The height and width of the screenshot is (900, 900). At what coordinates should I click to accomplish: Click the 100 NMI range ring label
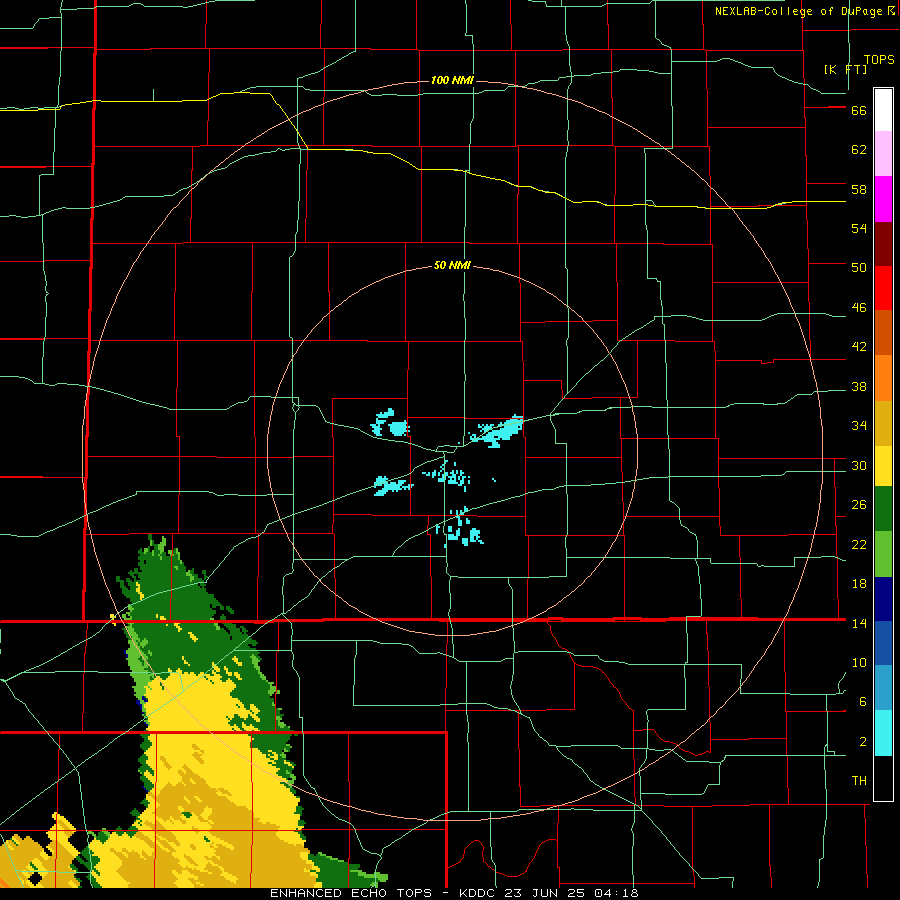(x=452, y=80)
